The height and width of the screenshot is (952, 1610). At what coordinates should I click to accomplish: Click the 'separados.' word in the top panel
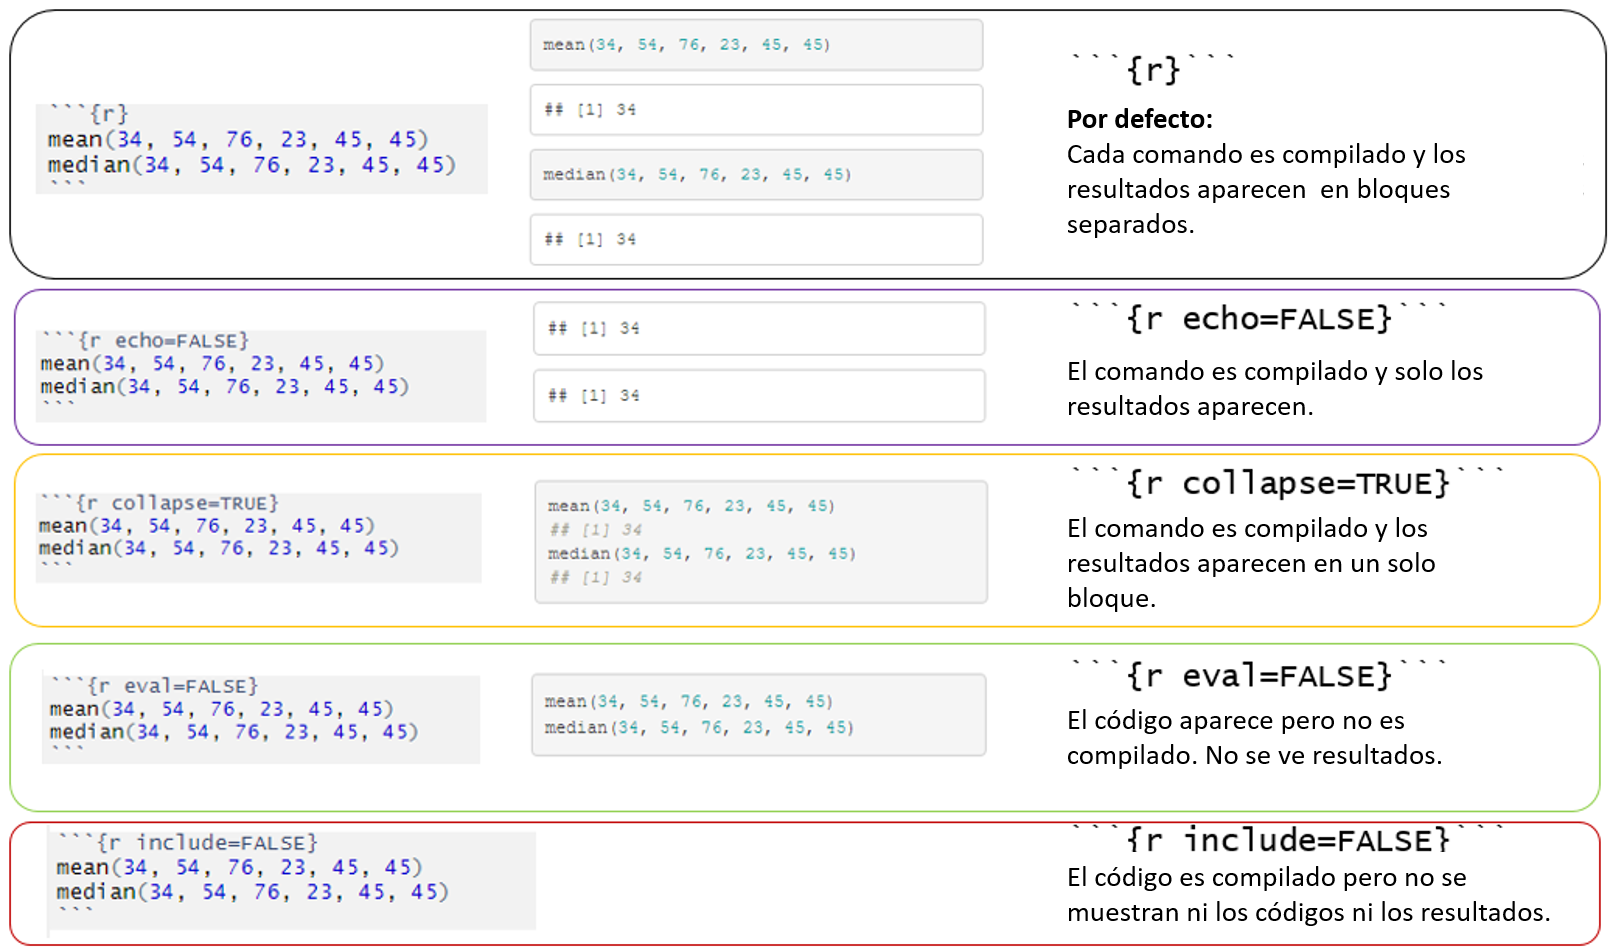point(1131,225)
